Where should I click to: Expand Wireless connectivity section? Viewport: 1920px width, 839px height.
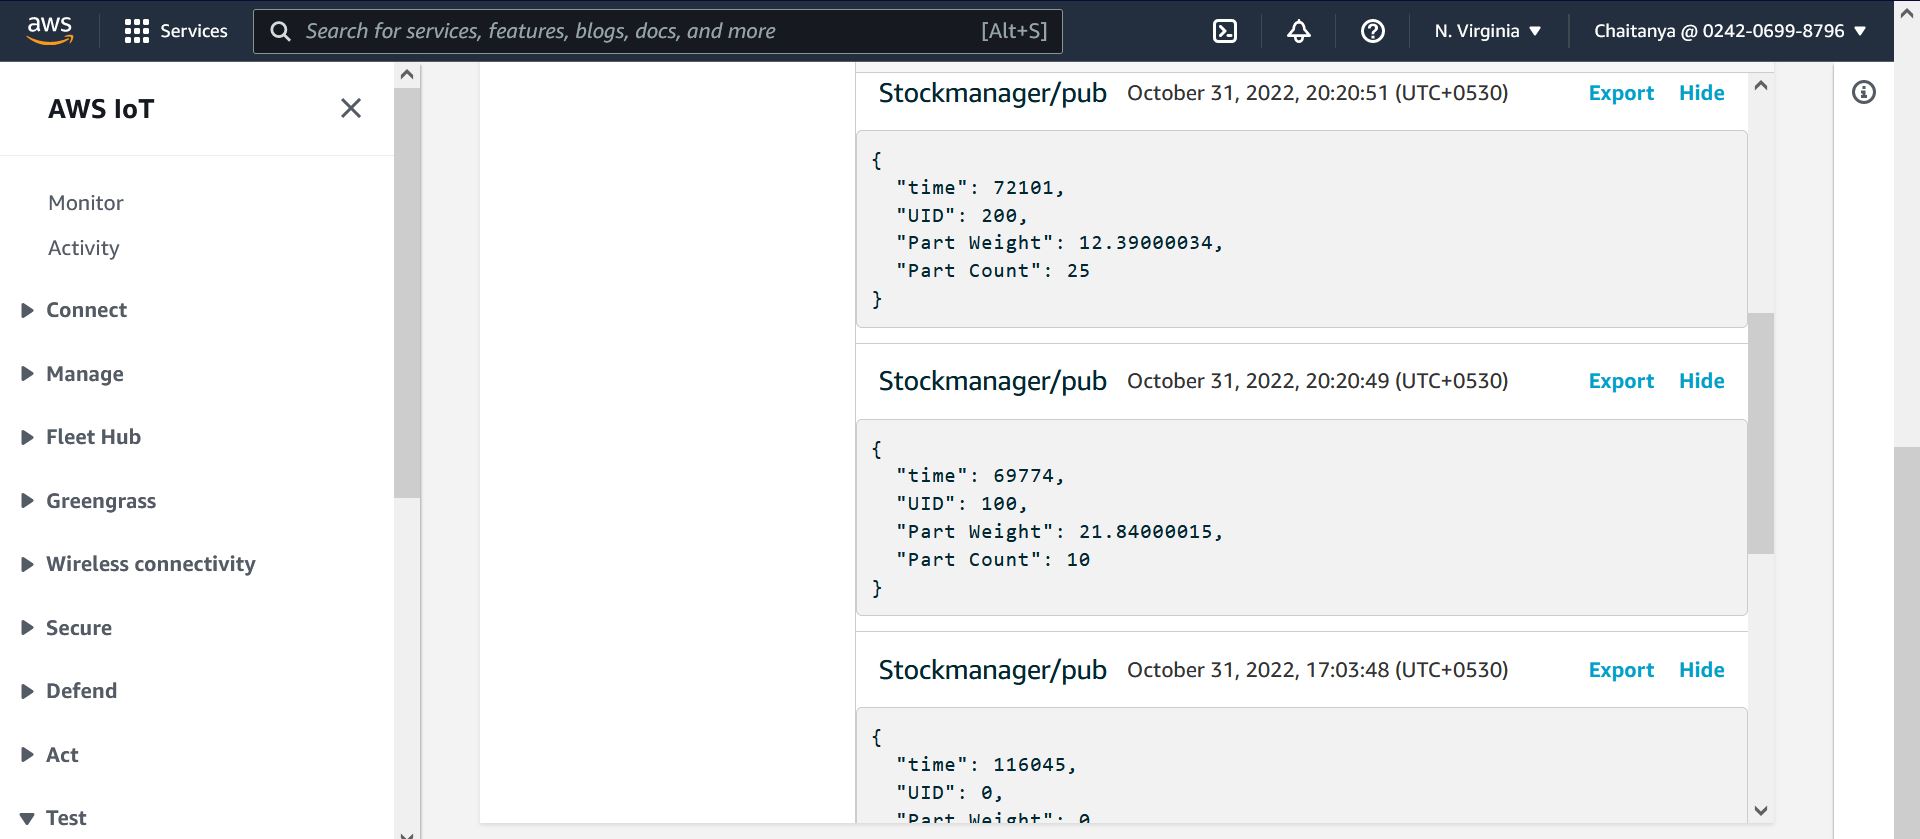[138, 564]
